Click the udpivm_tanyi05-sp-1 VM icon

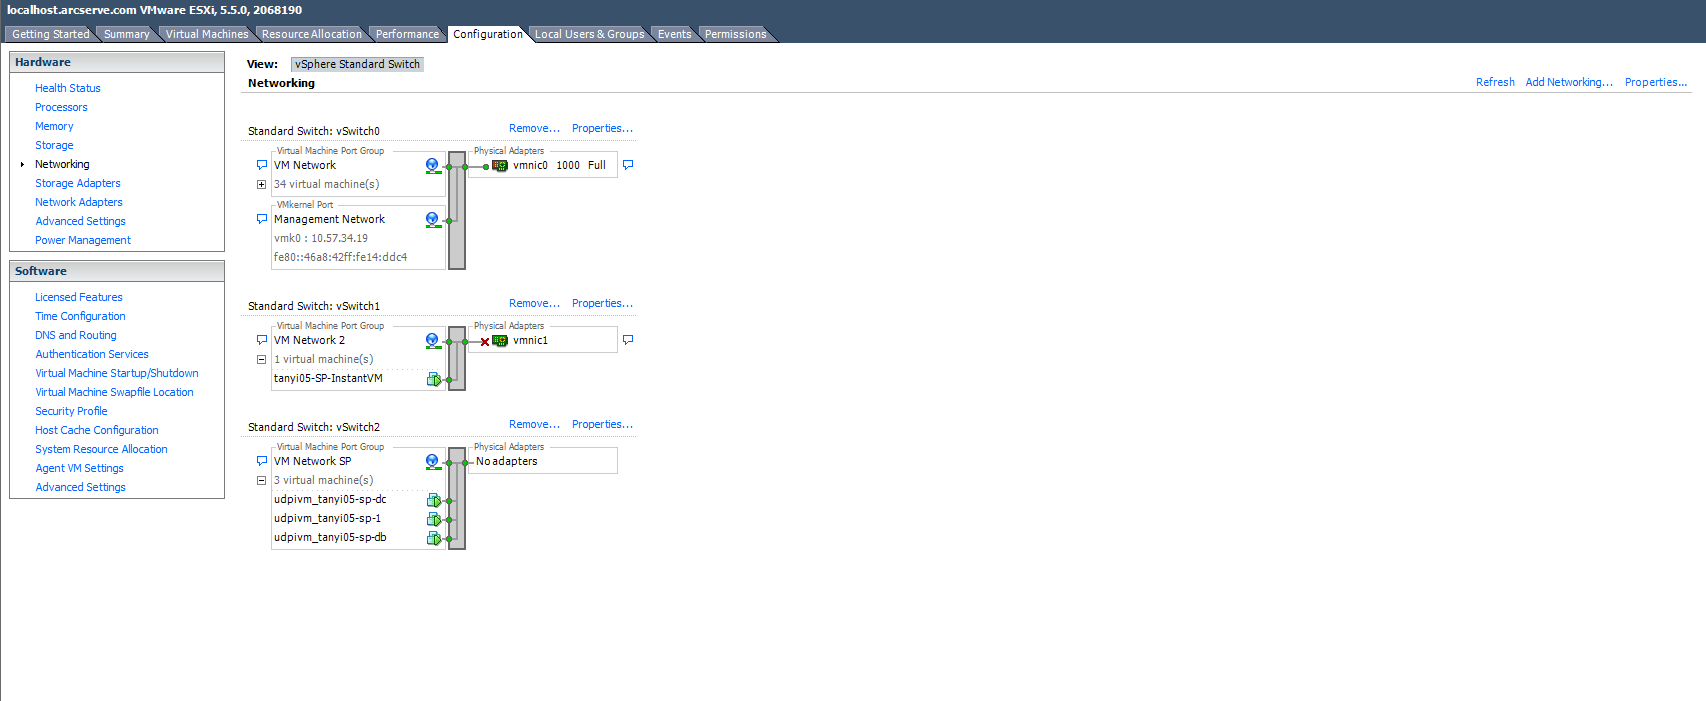434,519
